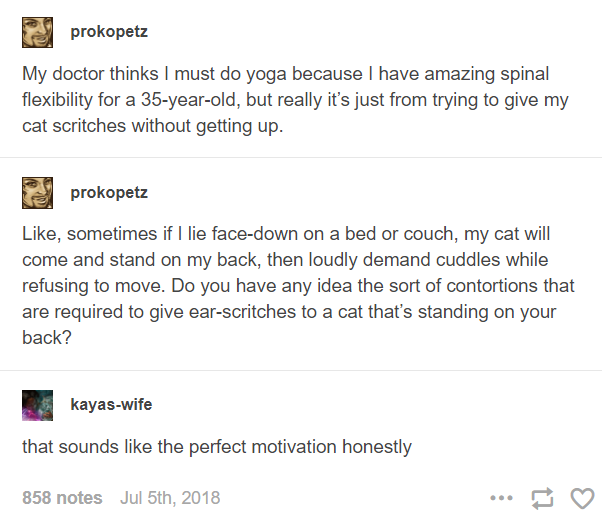The height and width of the screenshot is (518, 602).
Task: Open the prokopetz username on first post
Action: 109,32
